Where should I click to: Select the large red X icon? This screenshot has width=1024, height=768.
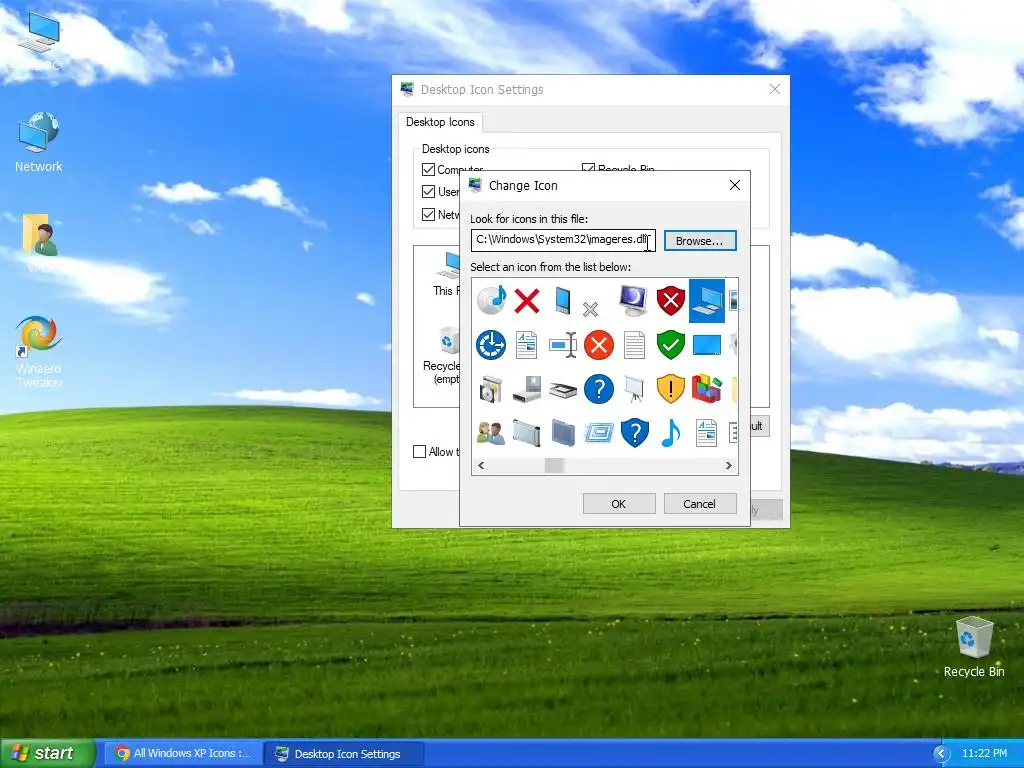click(x=527, y=301)
